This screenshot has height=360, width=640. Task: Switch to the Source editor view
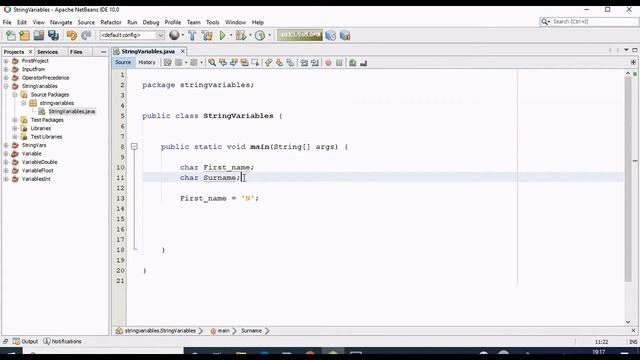[x=123, y=62]
